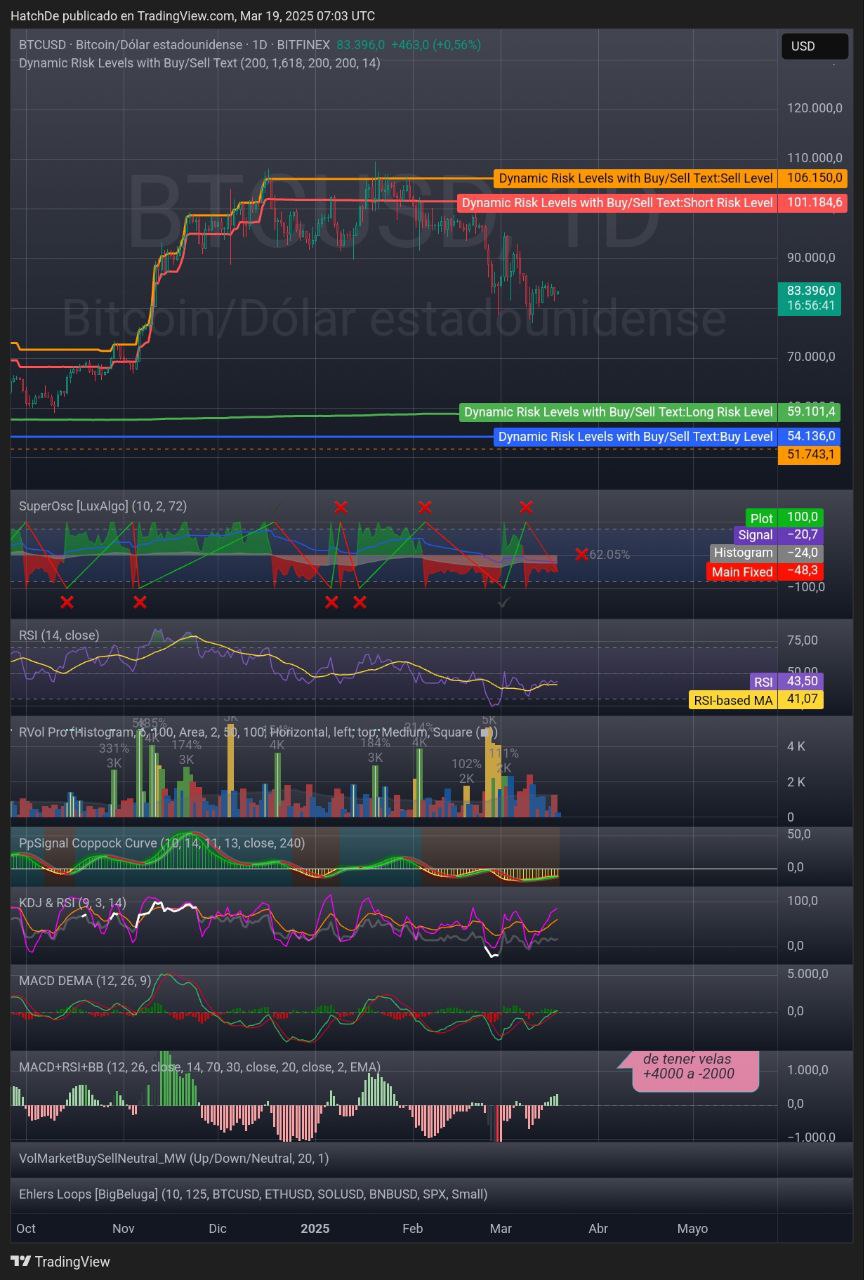Click the pink note 'de tener velas'
Viewport: 864px width, 1280px height.
tap(688, 1067)
